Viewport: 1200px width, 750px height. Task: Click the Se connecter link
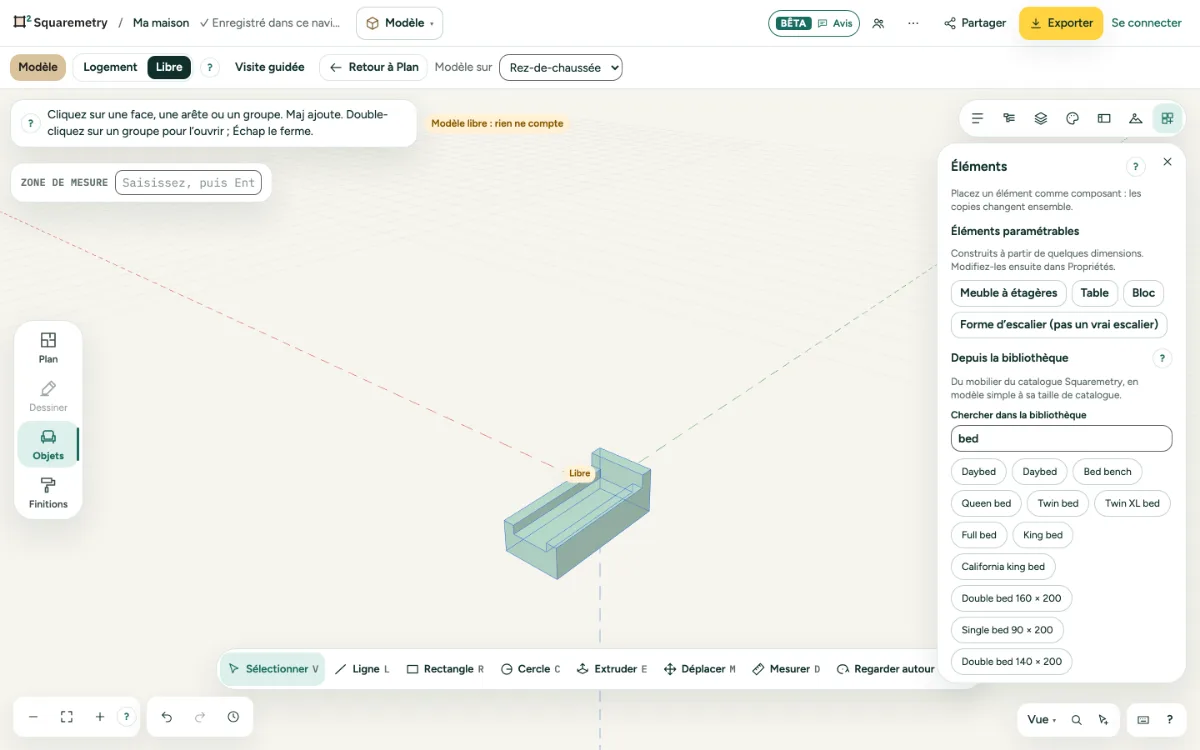tap(1146, 23)
